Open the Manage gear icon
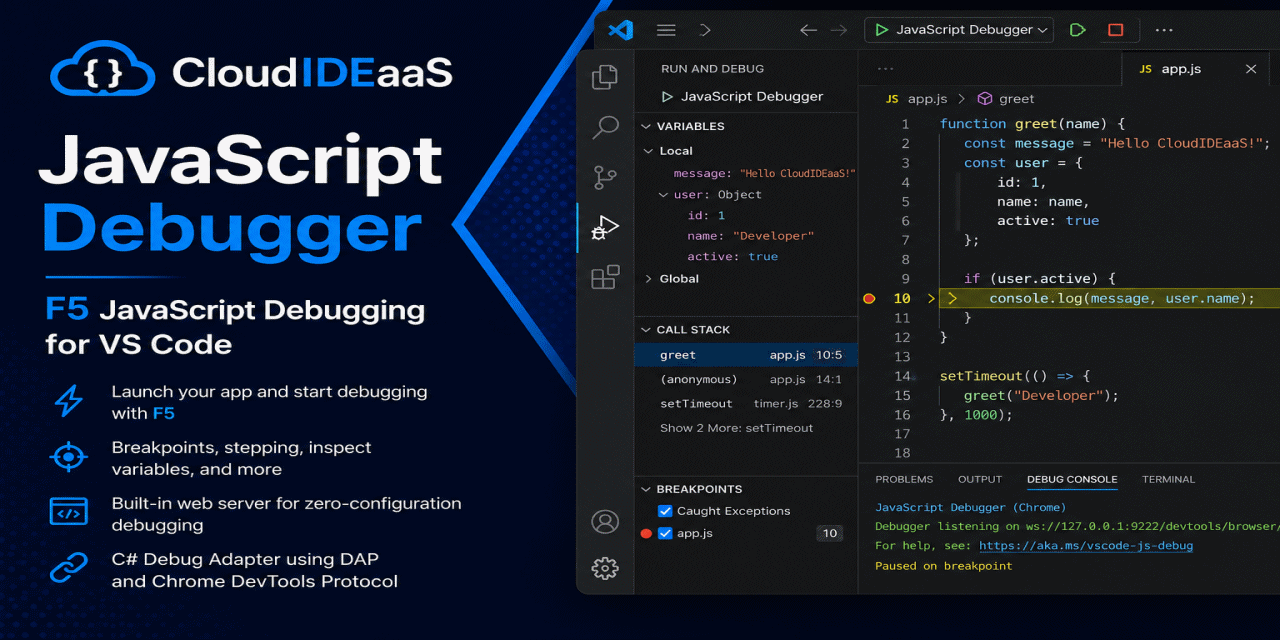 coord(605,568)
